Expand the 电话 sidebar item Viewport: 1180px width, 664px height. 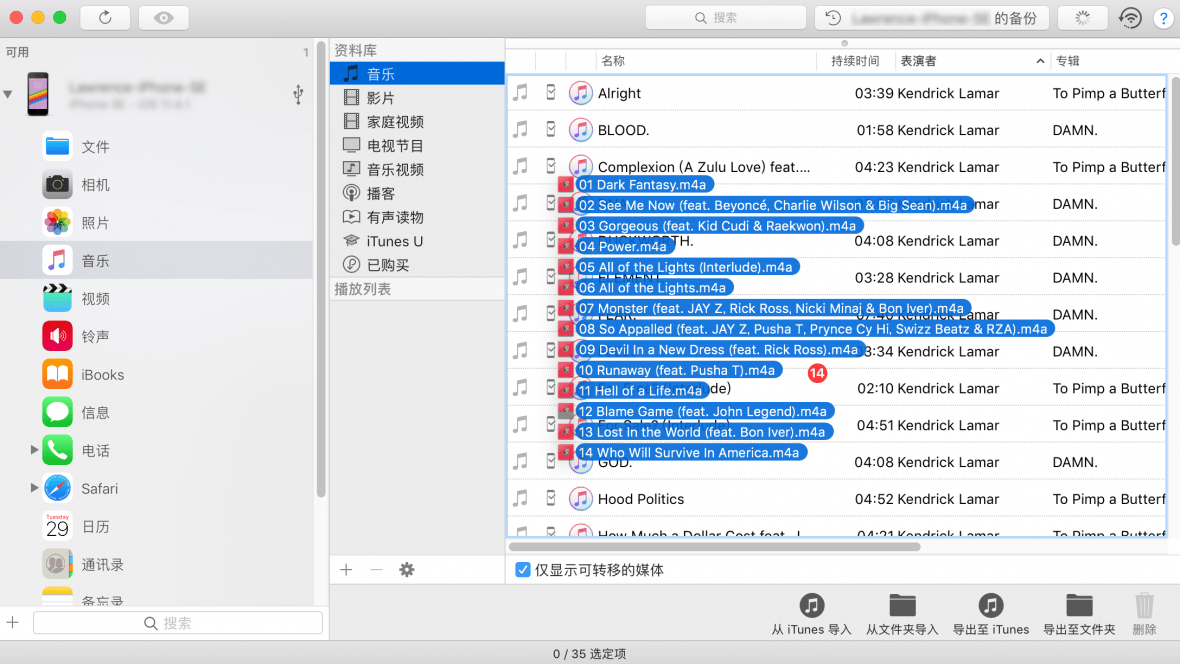[x=34, y=449]
